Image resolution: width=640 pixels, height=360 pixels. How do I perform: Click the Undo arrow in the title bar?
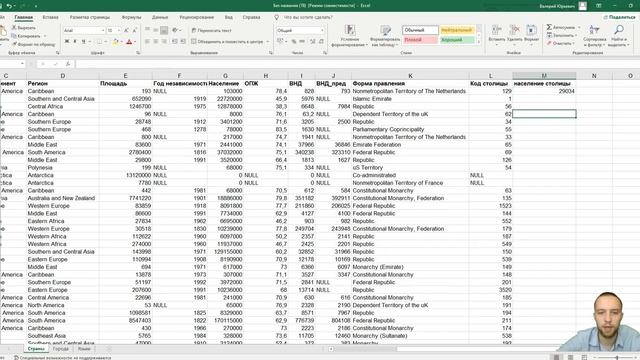[9, 6]
